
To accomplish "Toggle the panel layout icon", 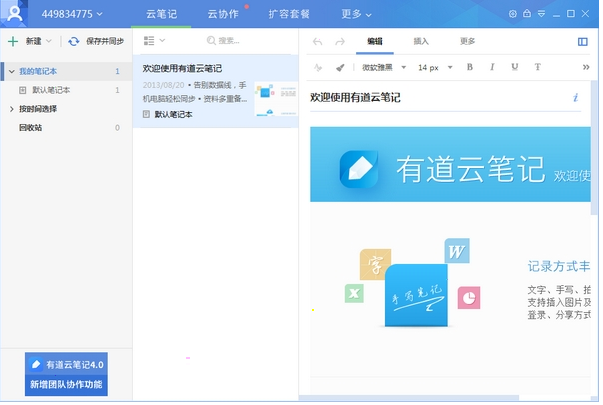I will (x=583, y=42).
